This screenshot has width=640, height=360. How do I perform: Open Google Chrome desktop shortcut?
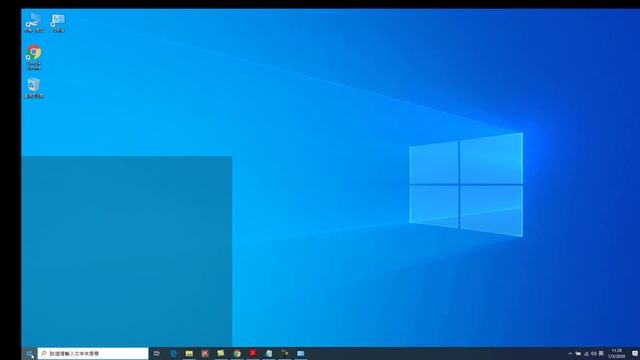coord(34,58)
